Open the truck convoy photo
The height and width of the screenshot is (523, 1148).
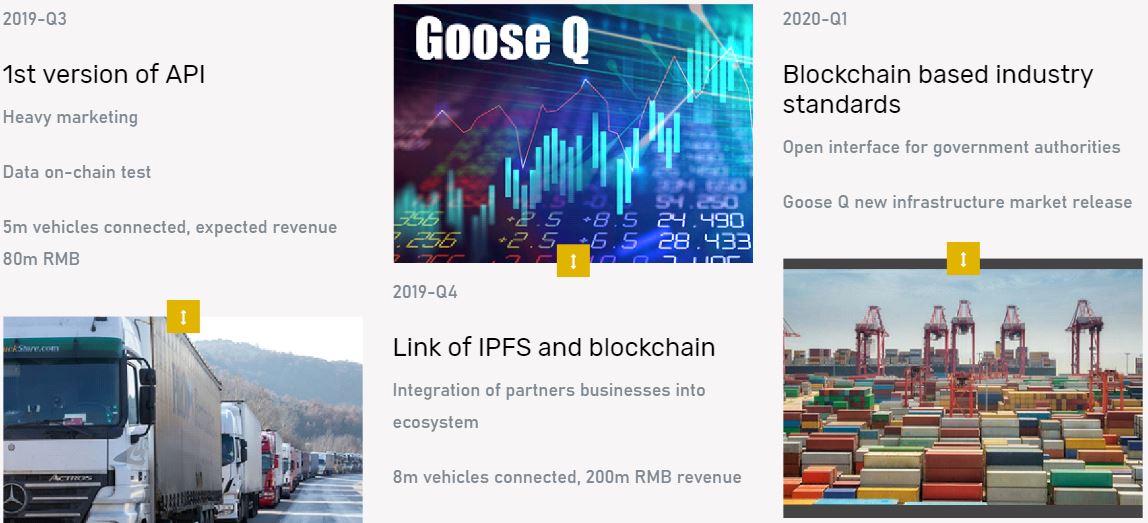coord(182,419)
